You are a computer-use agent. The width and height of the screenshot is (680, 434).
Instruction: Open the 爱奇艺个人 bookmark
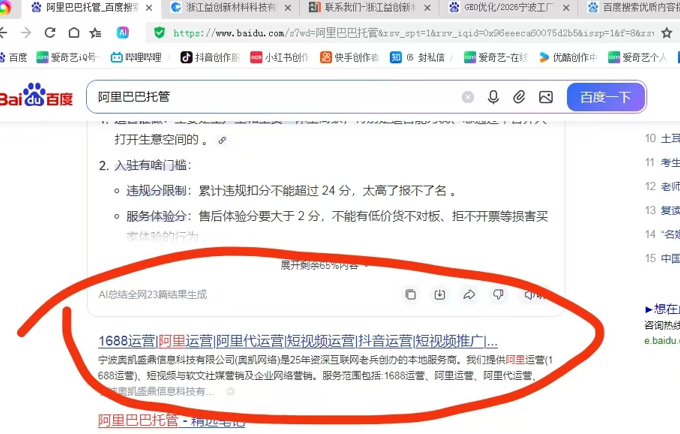pos(638,57)
